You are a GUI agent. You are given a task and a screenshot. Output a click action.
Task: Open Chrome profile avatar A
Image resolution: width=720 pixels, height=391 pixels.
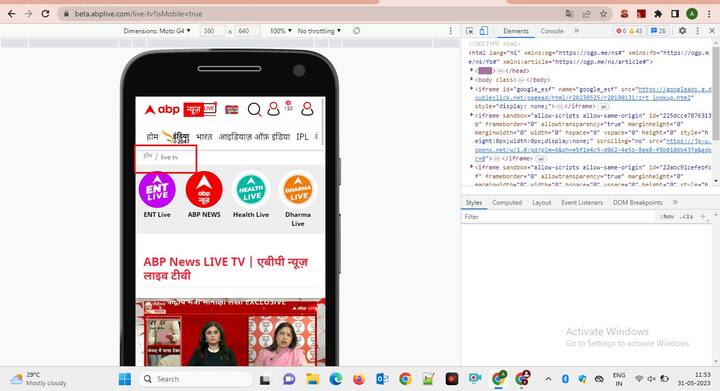(x=692, y=14)
